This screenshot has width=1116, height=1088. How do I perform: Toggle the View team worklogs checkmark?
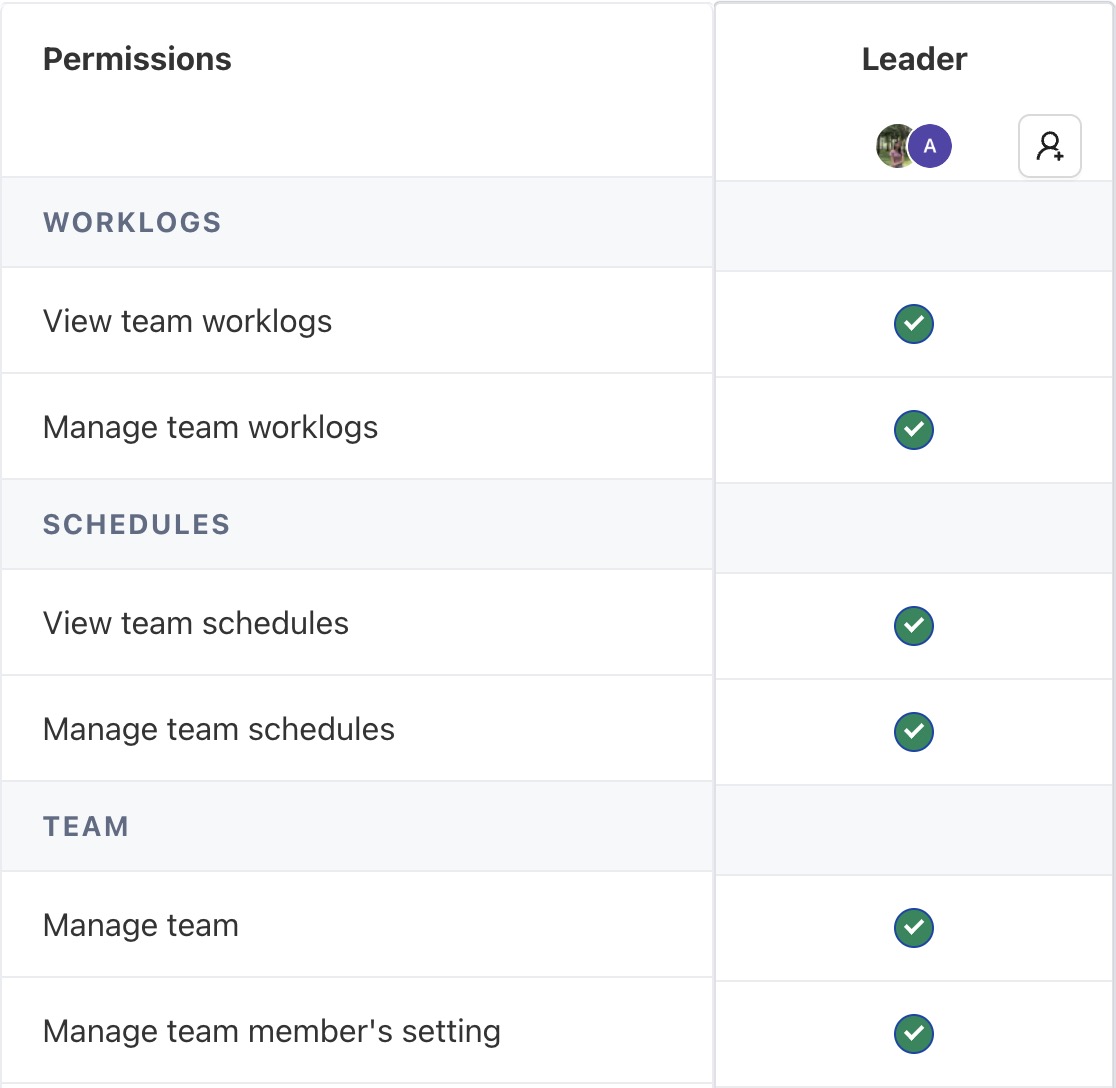point(913,324)
